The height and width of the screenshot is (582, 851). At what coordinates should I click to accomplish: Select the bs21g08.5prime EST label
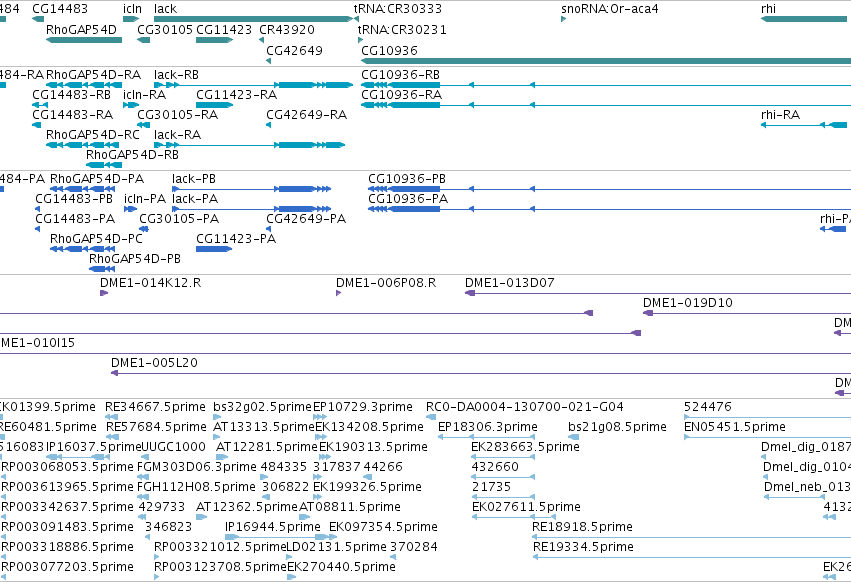618,427
